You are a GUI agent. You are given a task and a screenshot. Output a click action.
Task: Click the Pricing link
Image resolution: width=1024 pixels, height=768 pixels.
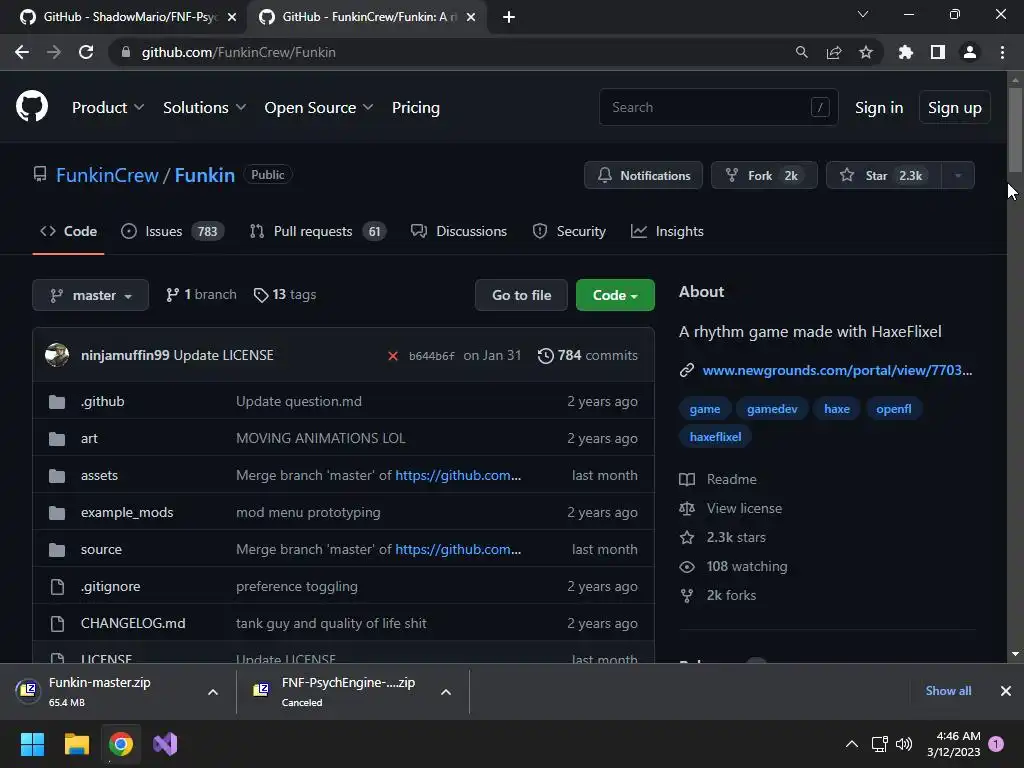pyautogui.click(x=415, y=108)
